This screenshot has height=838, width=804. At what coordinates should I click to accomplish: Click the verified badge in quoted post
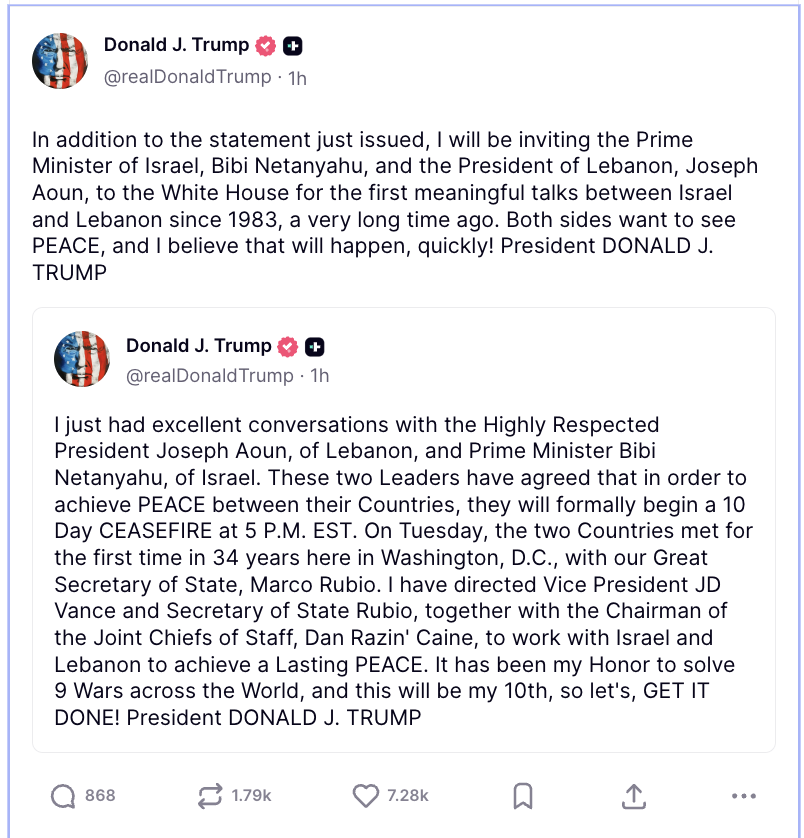point(288,347)
